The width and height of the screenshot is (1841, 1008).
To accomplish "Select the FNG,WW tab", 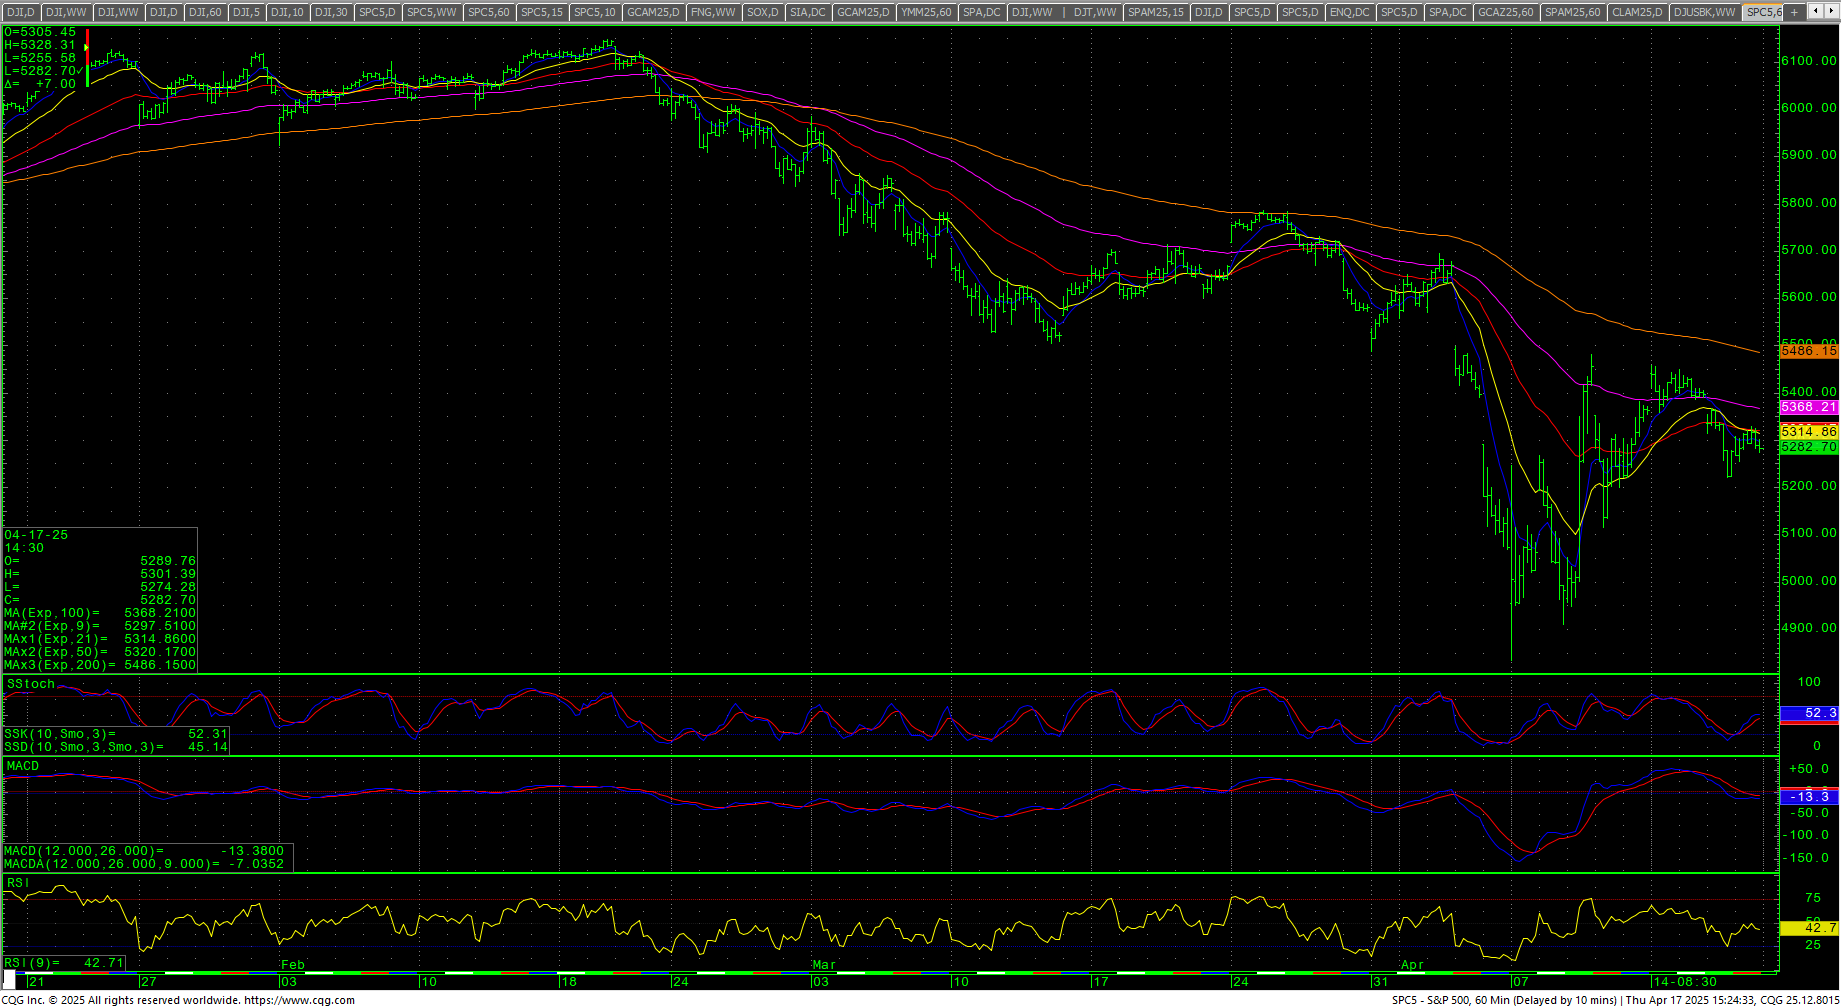I will [x=713, y=12].
